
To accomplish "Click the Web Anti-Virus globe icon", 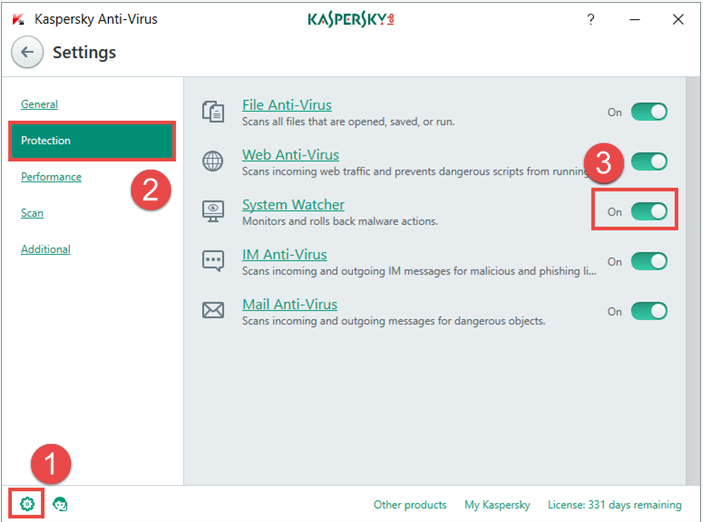I will tap(213, 161).
